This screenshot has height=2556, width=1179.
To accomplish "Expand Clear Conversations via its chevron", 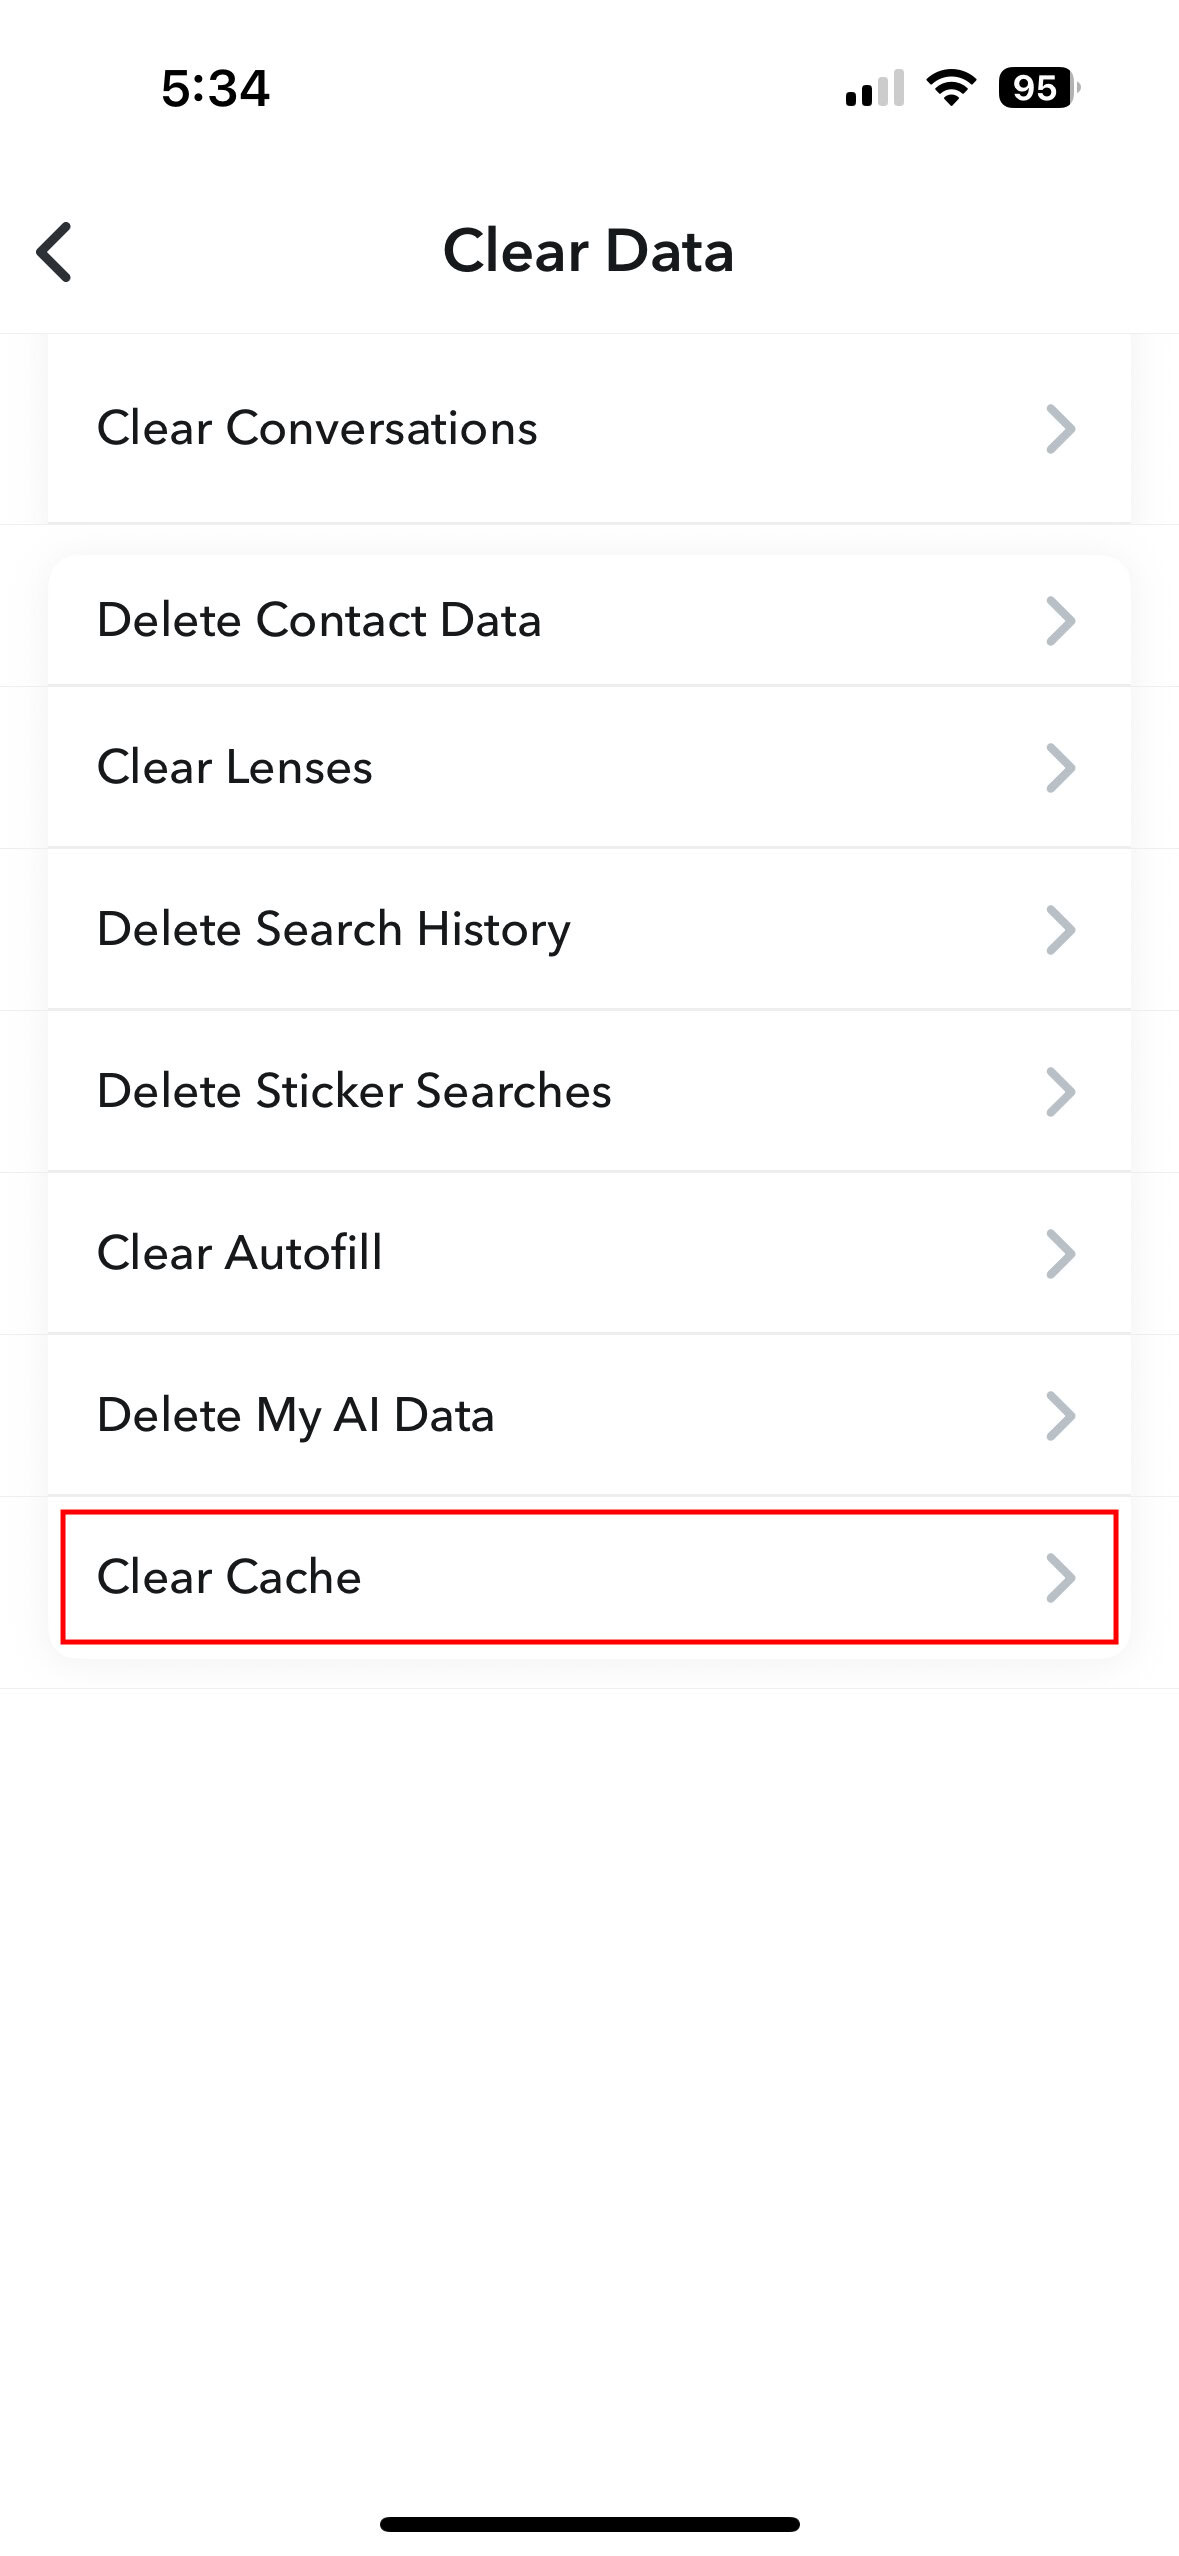I will pos(1060,428).
